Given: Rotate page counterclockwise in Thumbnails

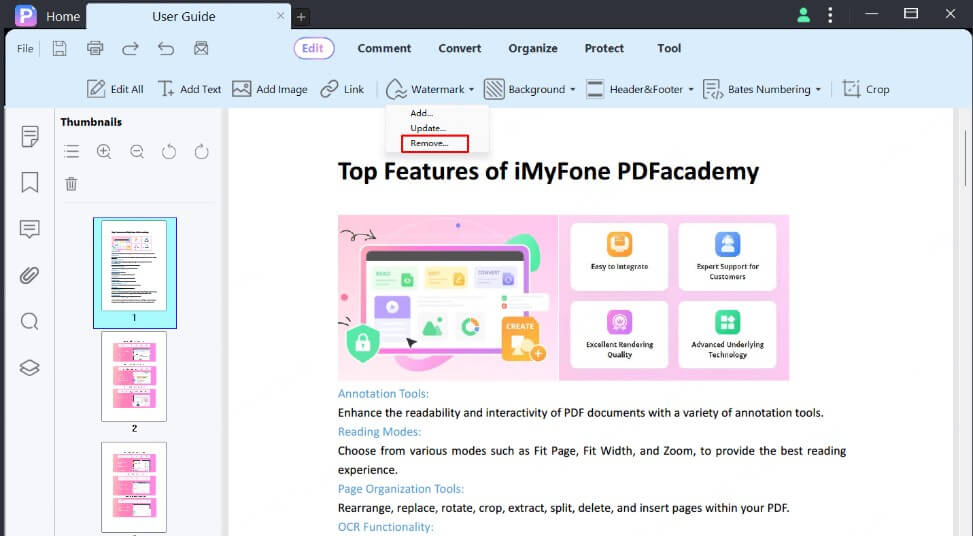Looking at the screenshot, I should 169,151.
